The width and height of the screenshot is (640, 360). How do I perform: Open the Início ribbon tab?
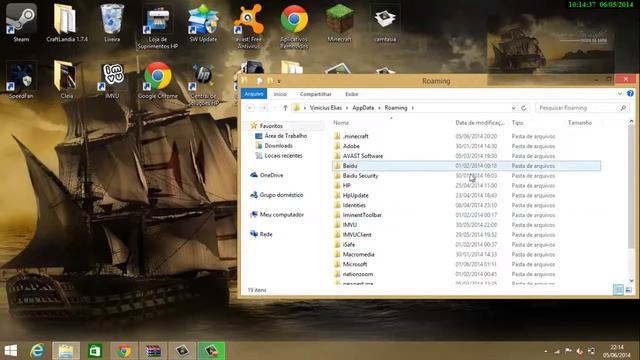[280, 94]
